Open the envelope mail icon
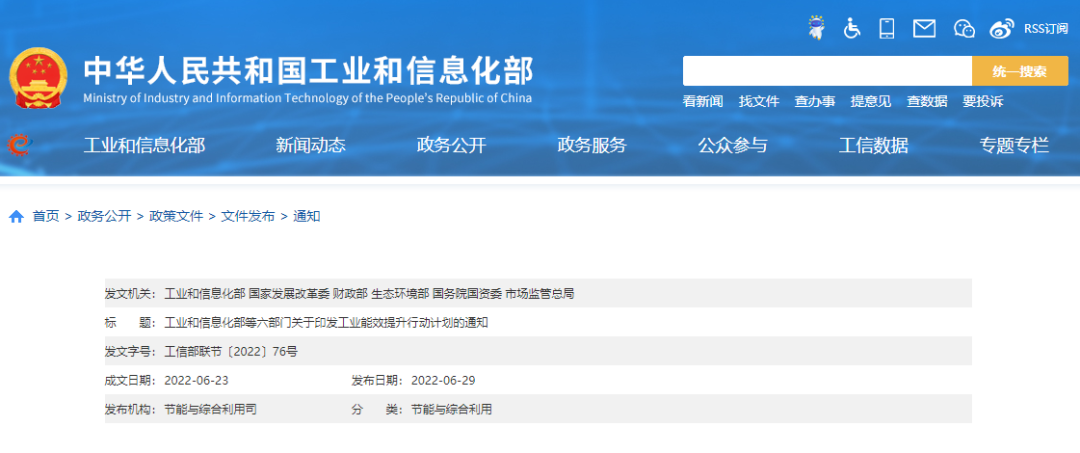1080x453 pixels. [924, 28]
